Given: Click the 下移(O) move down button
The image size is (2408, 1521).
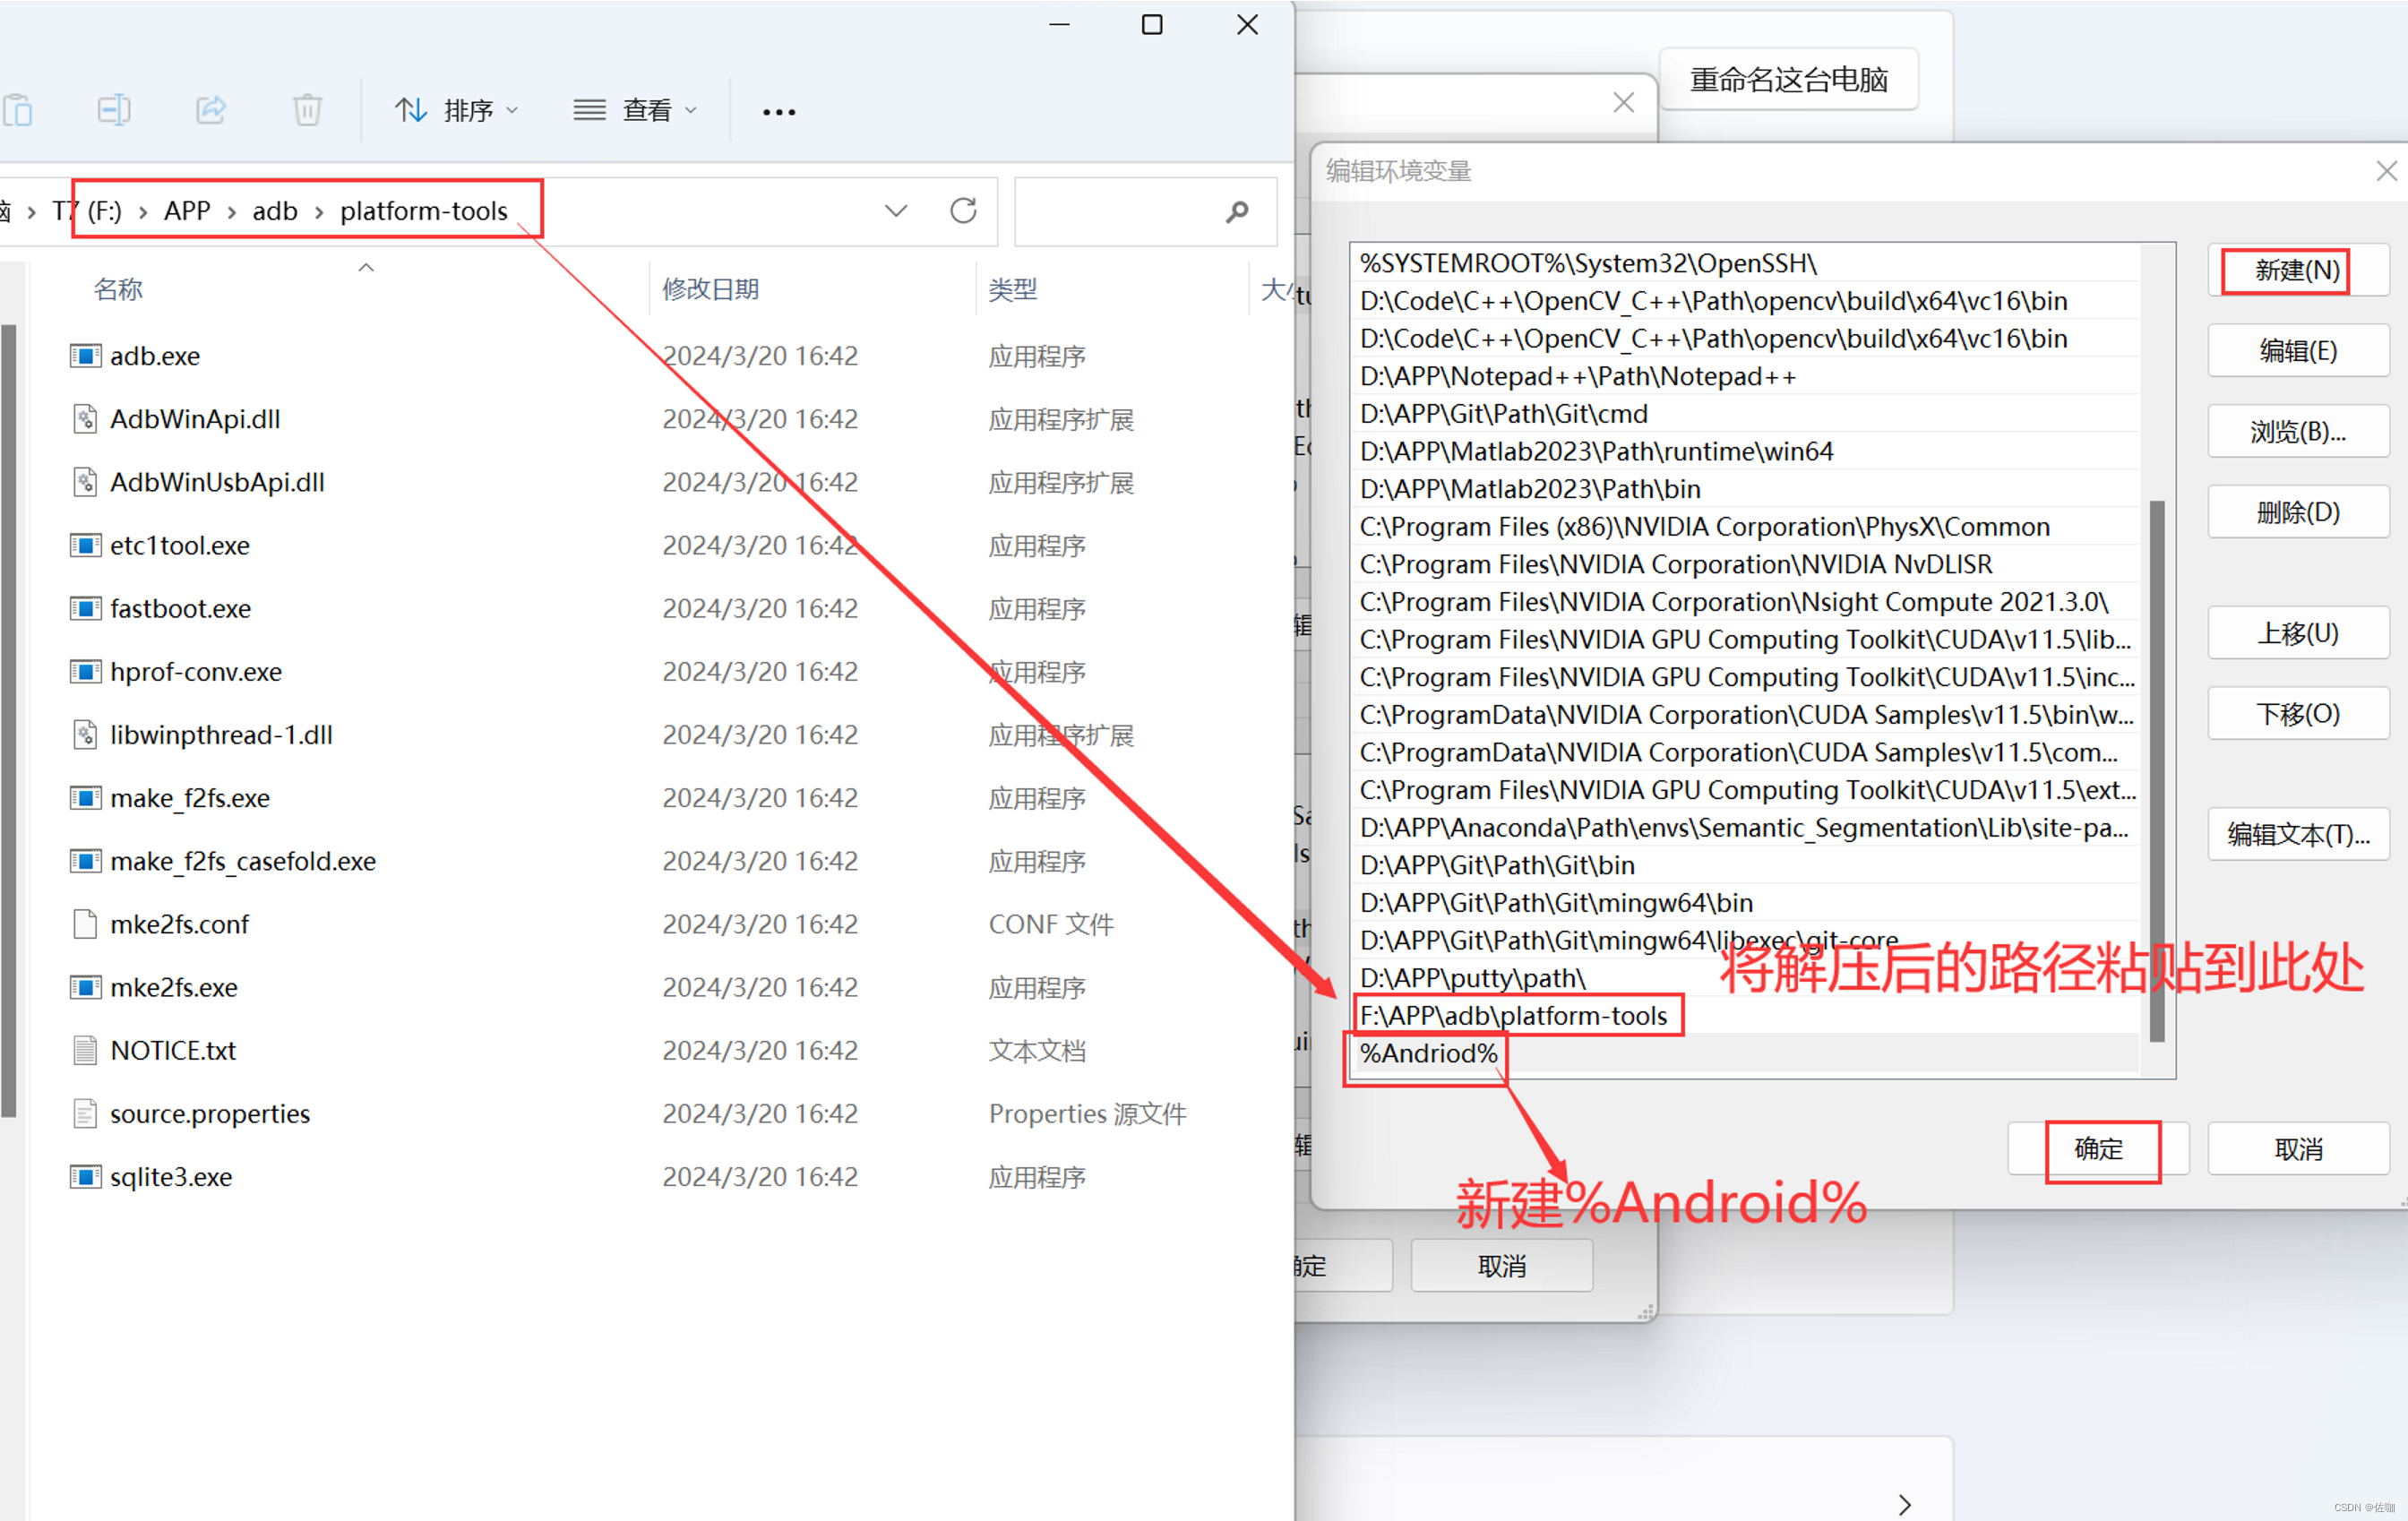Looking at the screenshot, I should click(x=2297, y=714).
